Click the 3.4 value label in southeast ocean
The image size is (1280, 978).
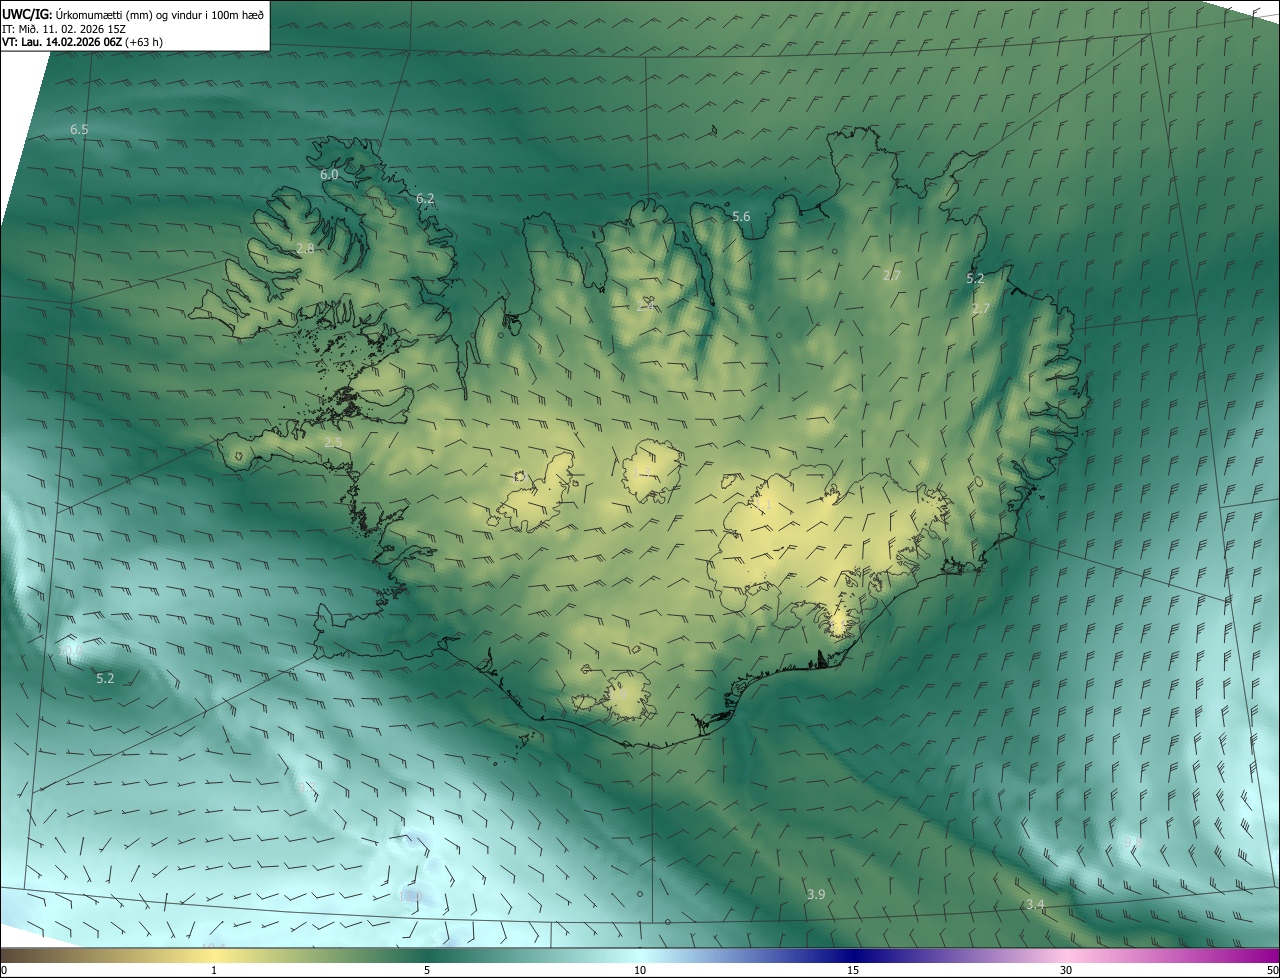[x=1035, y=905]
